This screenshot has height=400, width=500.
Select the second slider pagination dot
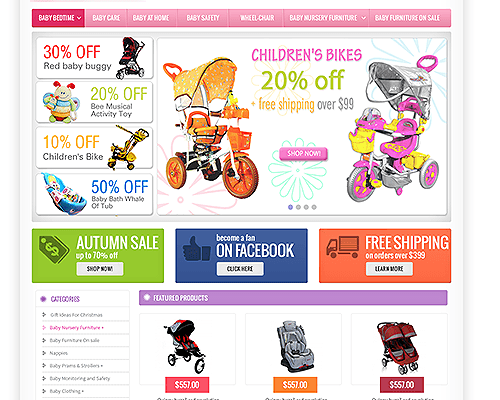click(x=298, y=207)
